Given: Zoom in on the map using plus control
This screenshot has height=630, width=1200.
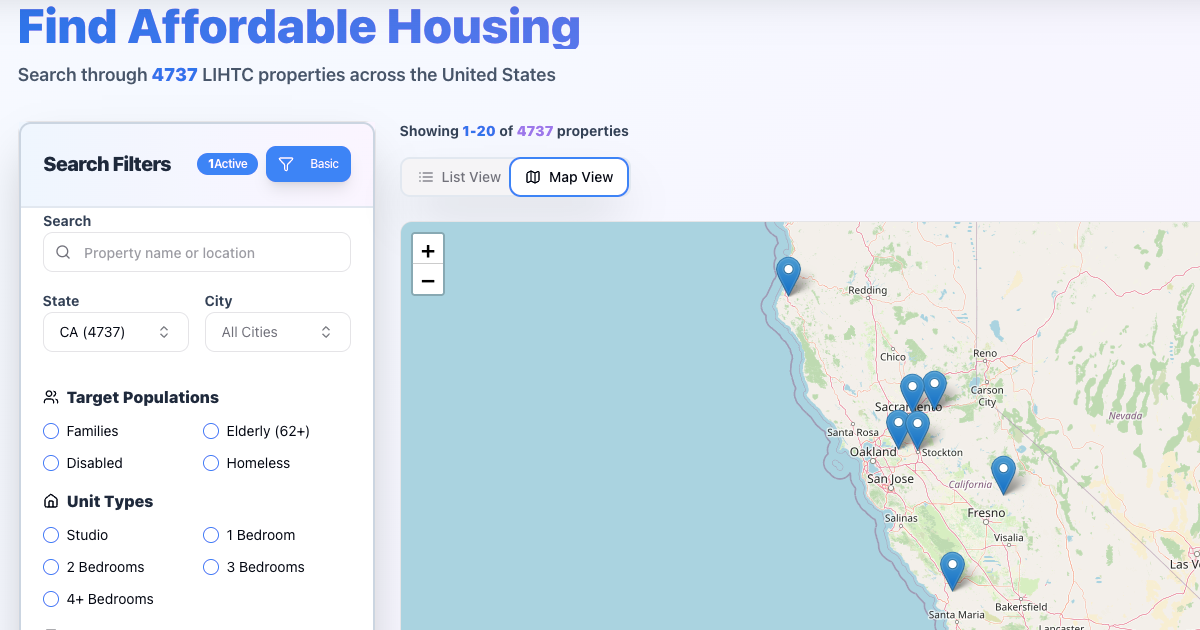Looking at the screenshot, I should point(427,249).
